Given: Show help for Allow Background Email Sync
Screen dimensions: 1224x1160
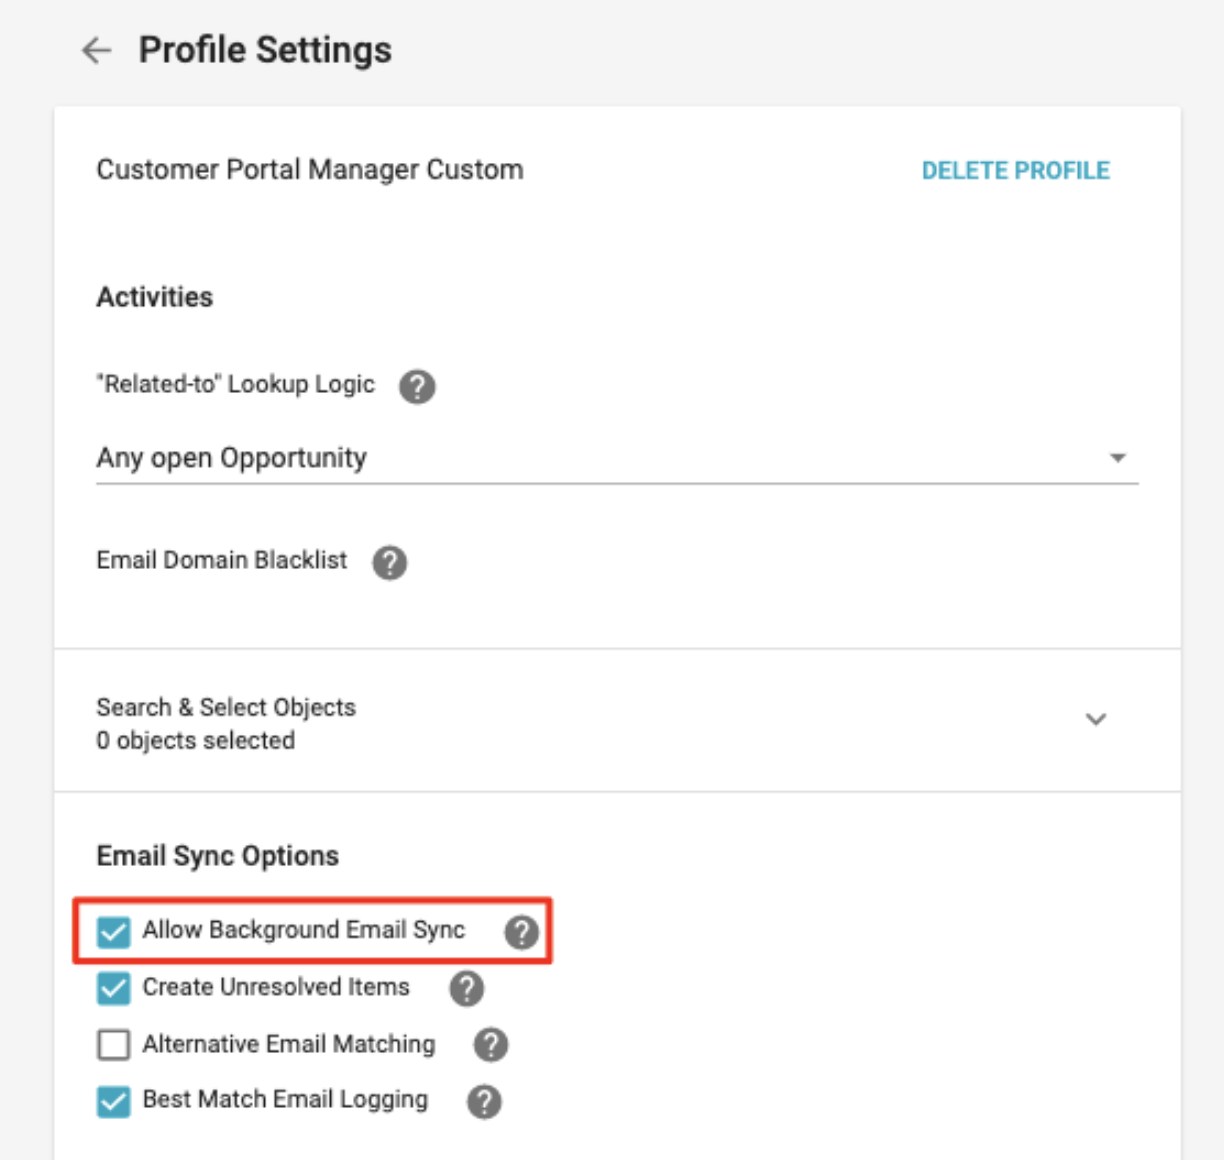Looking at the screenshot, I should pos(521,932).
